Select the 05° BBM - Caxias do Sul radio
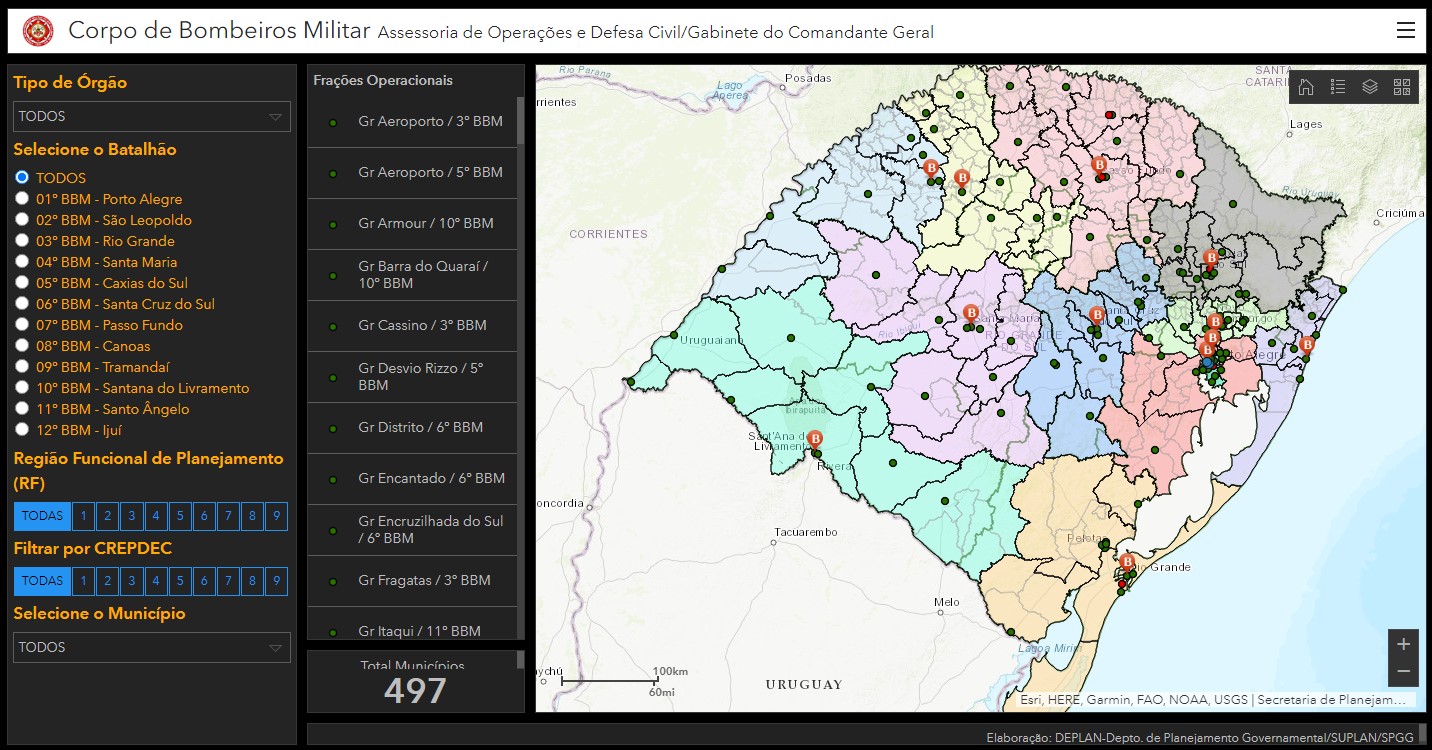This screenshot has height=750, width=1432. tap(22, 282)
